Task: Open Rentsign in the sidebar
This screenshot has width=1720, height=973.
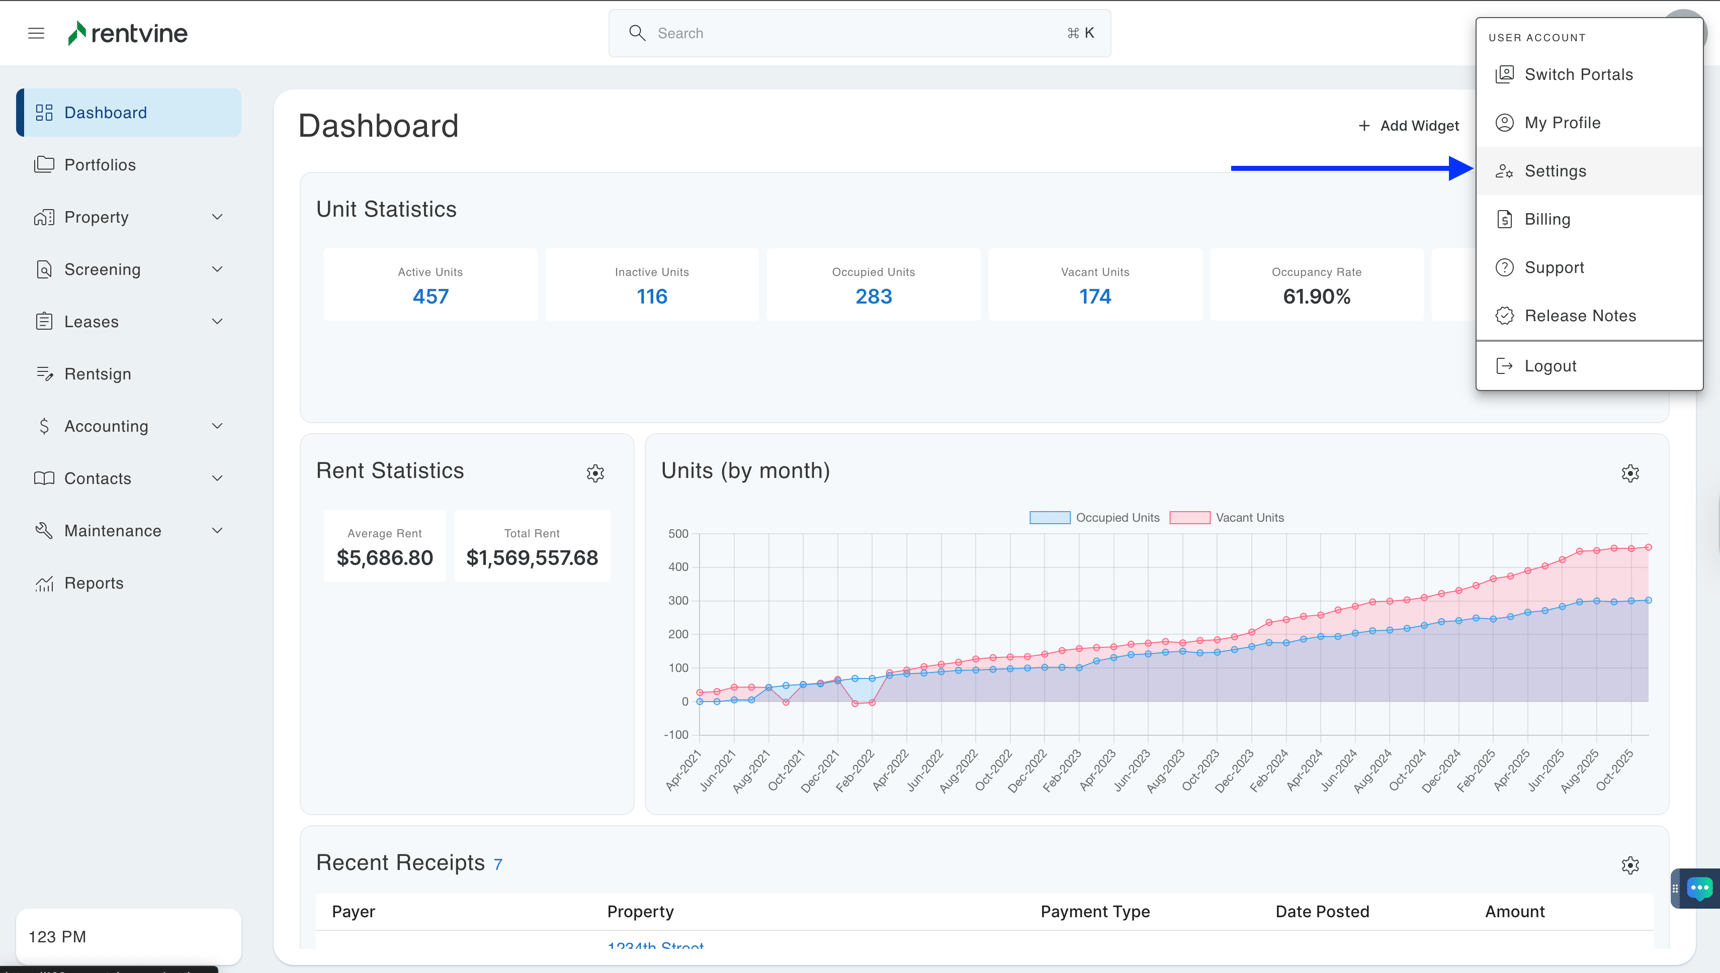Action: pyautogui.click(x=97, y=374)
